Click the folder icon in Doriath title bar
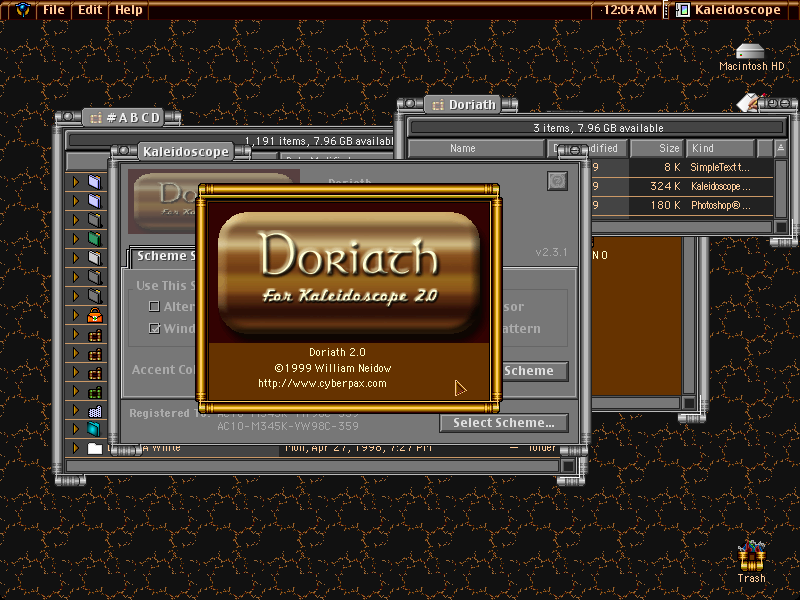800x600 pixels. coord(438,105)
